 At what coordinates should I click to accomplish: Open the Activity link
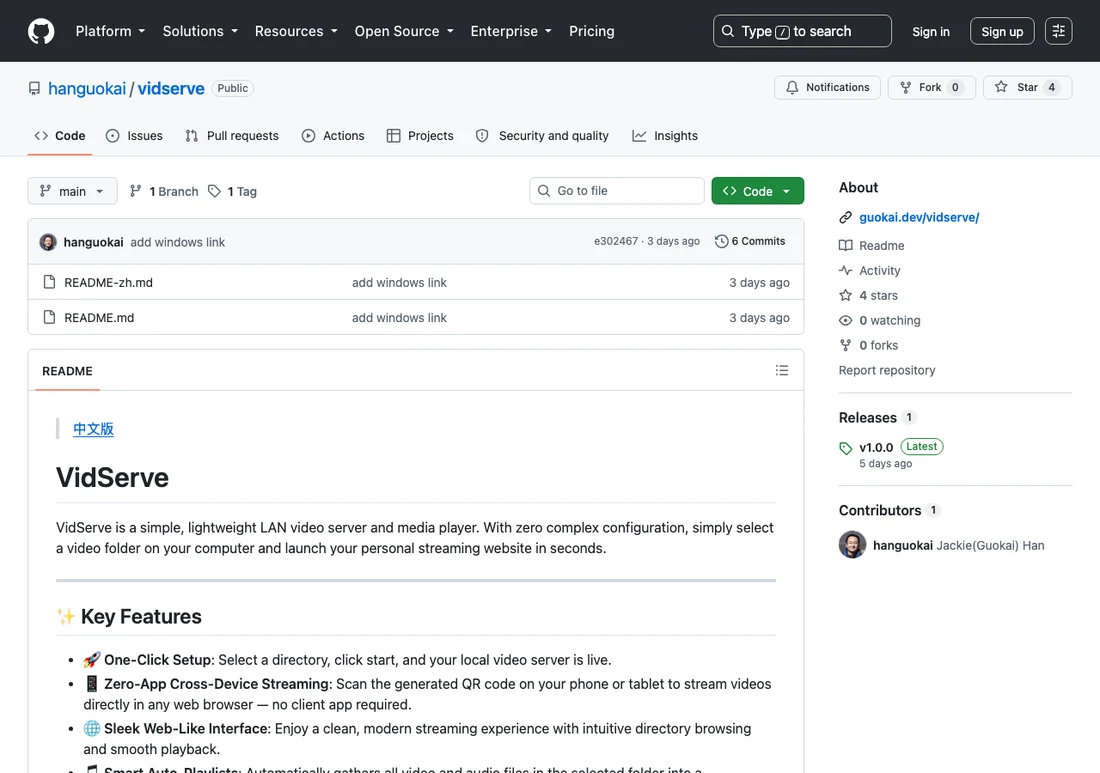(x=879, y=271)
